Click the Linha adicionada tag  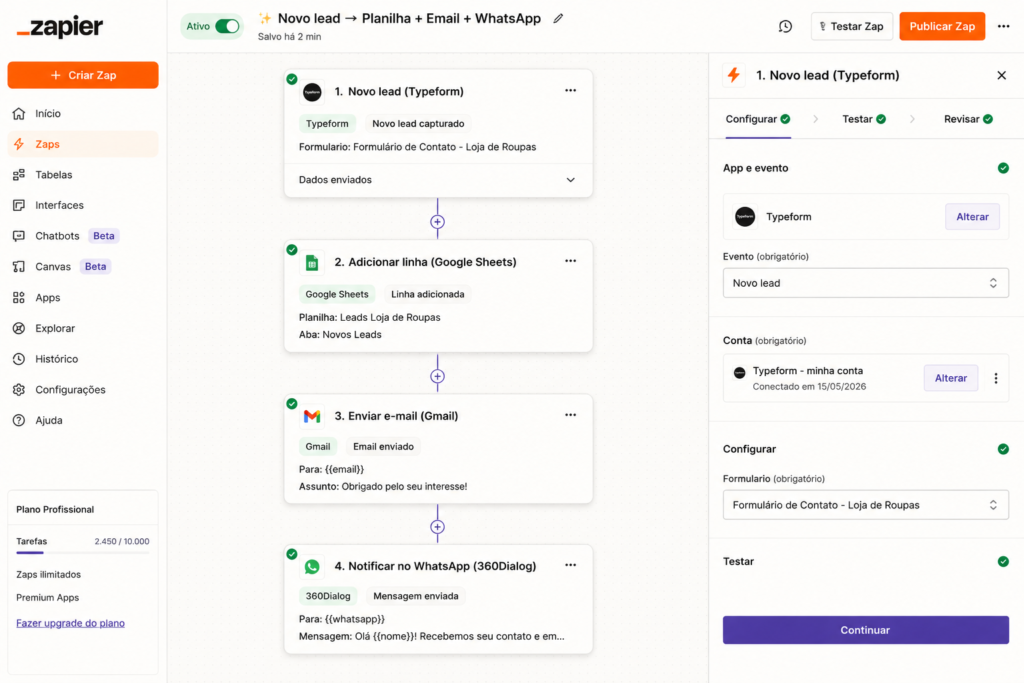pyautogui.click(x=428, y=294)
